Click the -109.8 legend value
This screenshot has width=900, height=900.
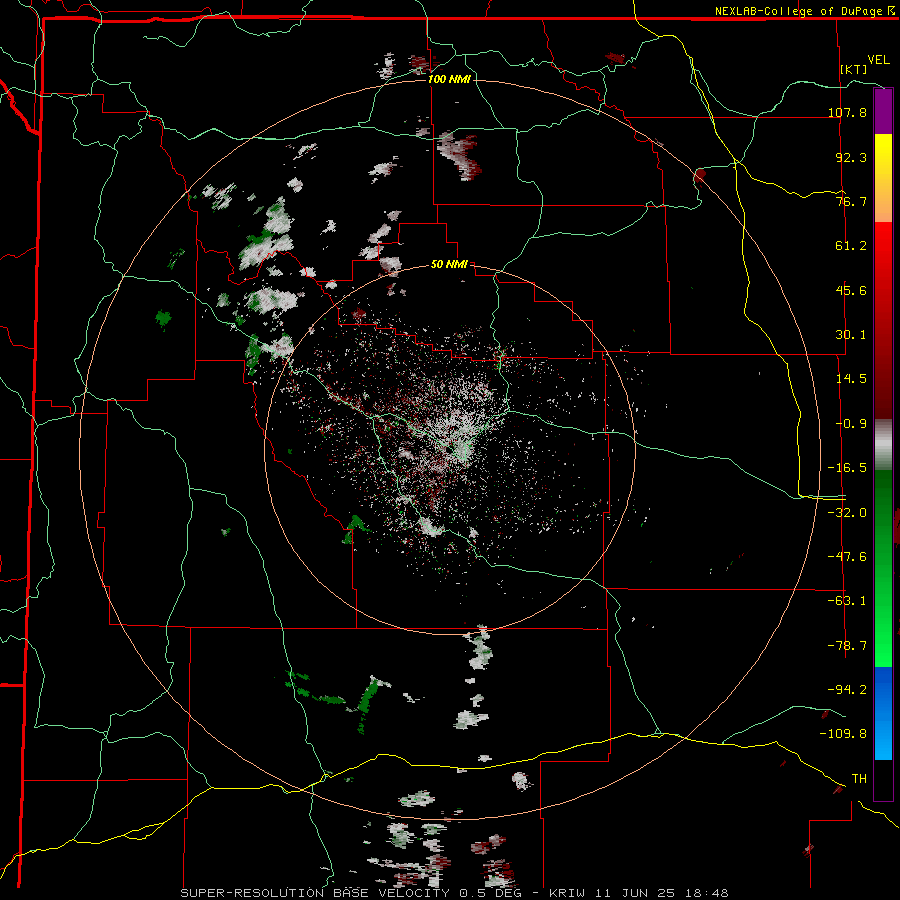843,734
